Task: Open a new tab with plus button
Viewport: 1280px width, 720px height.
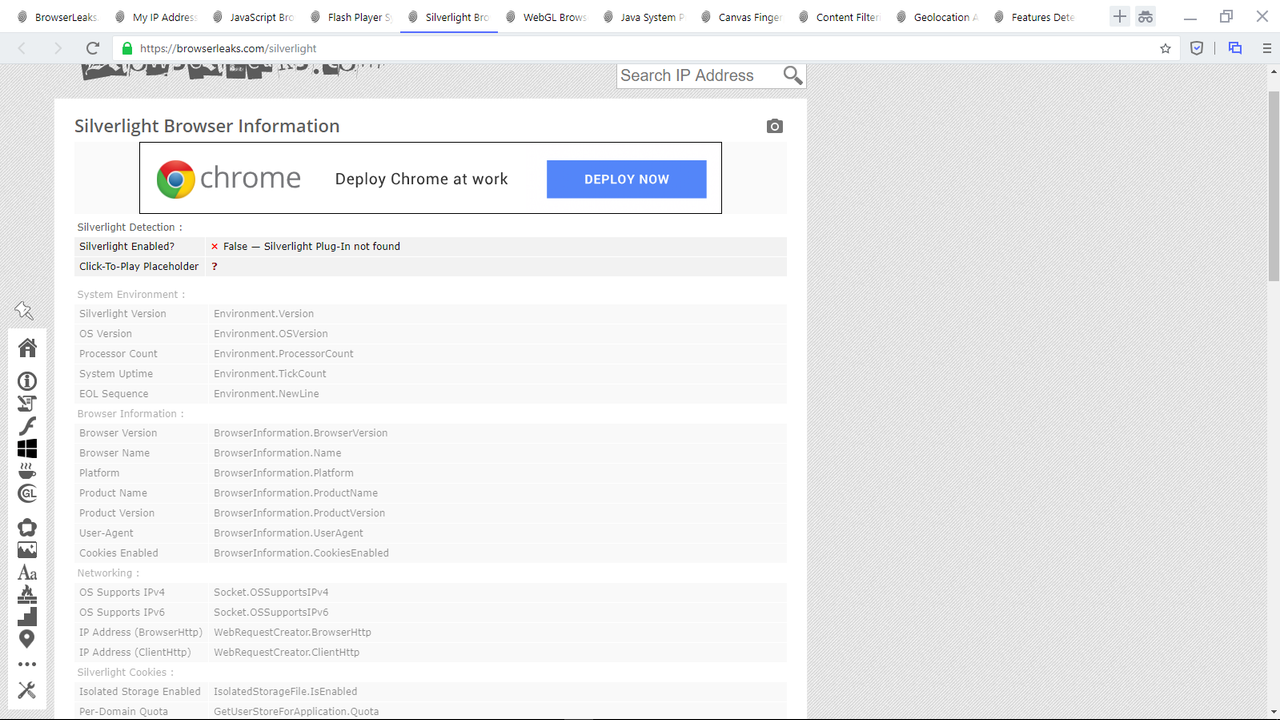Action: click(1120, 17)
